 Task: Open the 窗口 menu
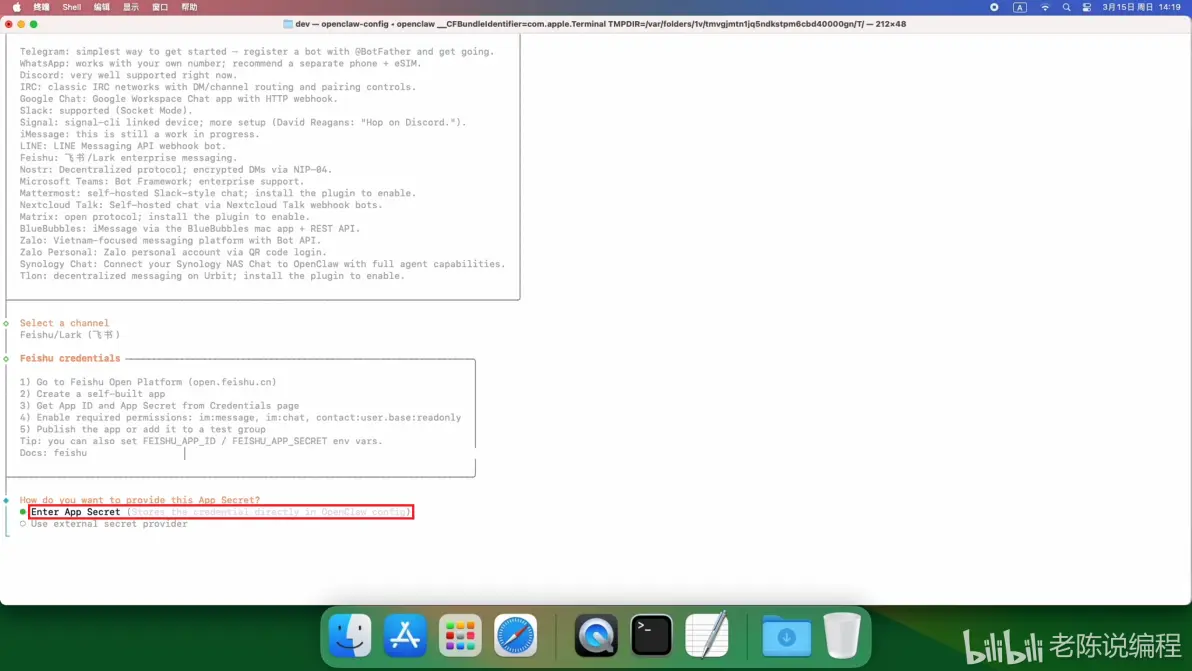click(x=160, y=7)
